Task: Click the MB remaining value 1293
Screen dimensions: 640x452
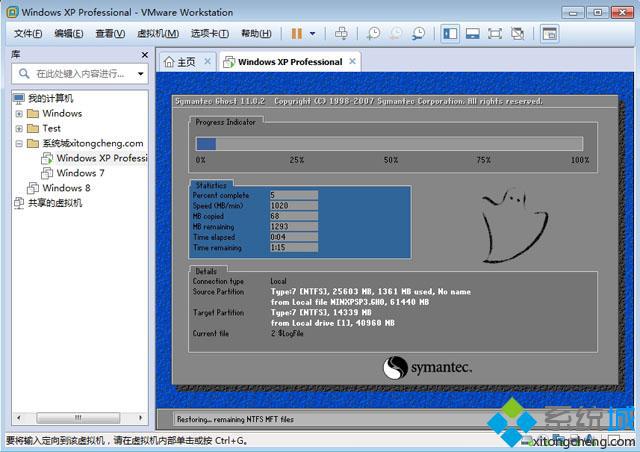Action: [294, 227]
